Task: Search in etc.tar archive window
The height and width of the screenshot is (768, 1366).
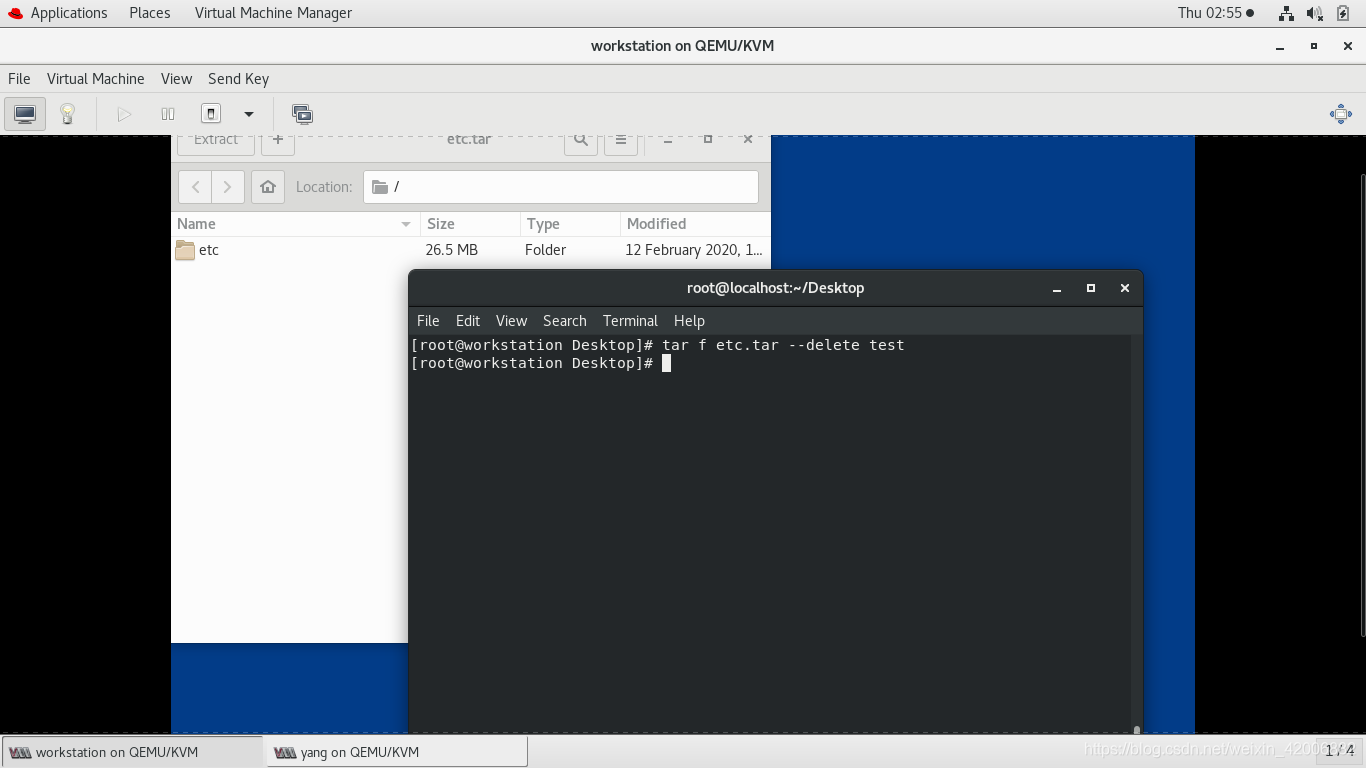Action: tap(581, 141)
